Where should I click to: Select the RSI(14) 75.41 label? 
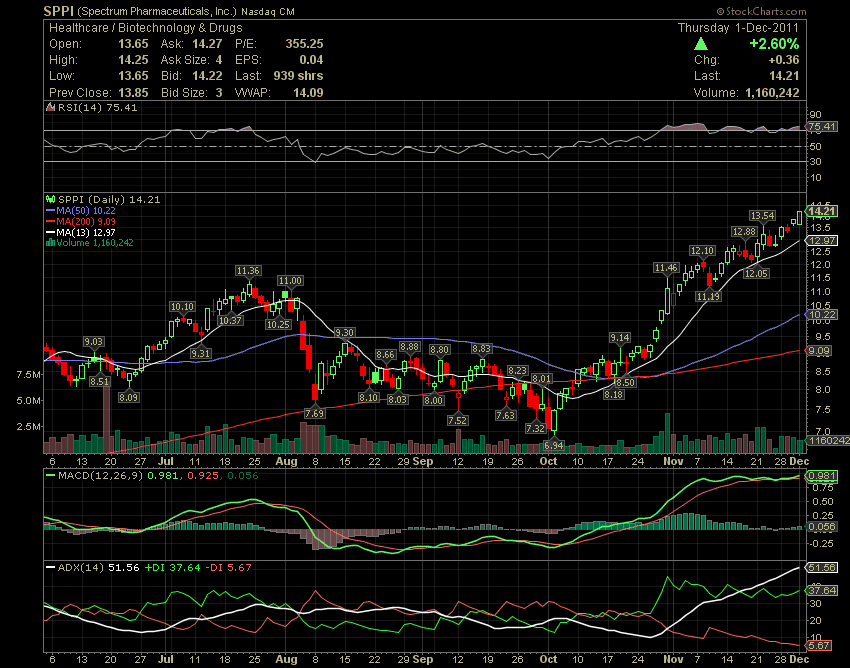[x=90, y=108]
